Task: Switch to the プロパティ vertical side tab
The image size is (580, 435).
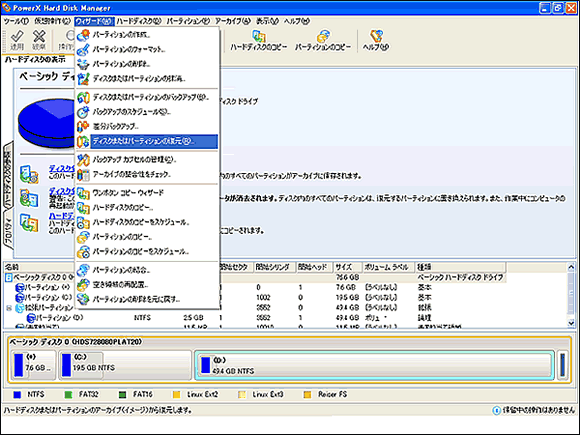Action: click(x=8, y=230)
